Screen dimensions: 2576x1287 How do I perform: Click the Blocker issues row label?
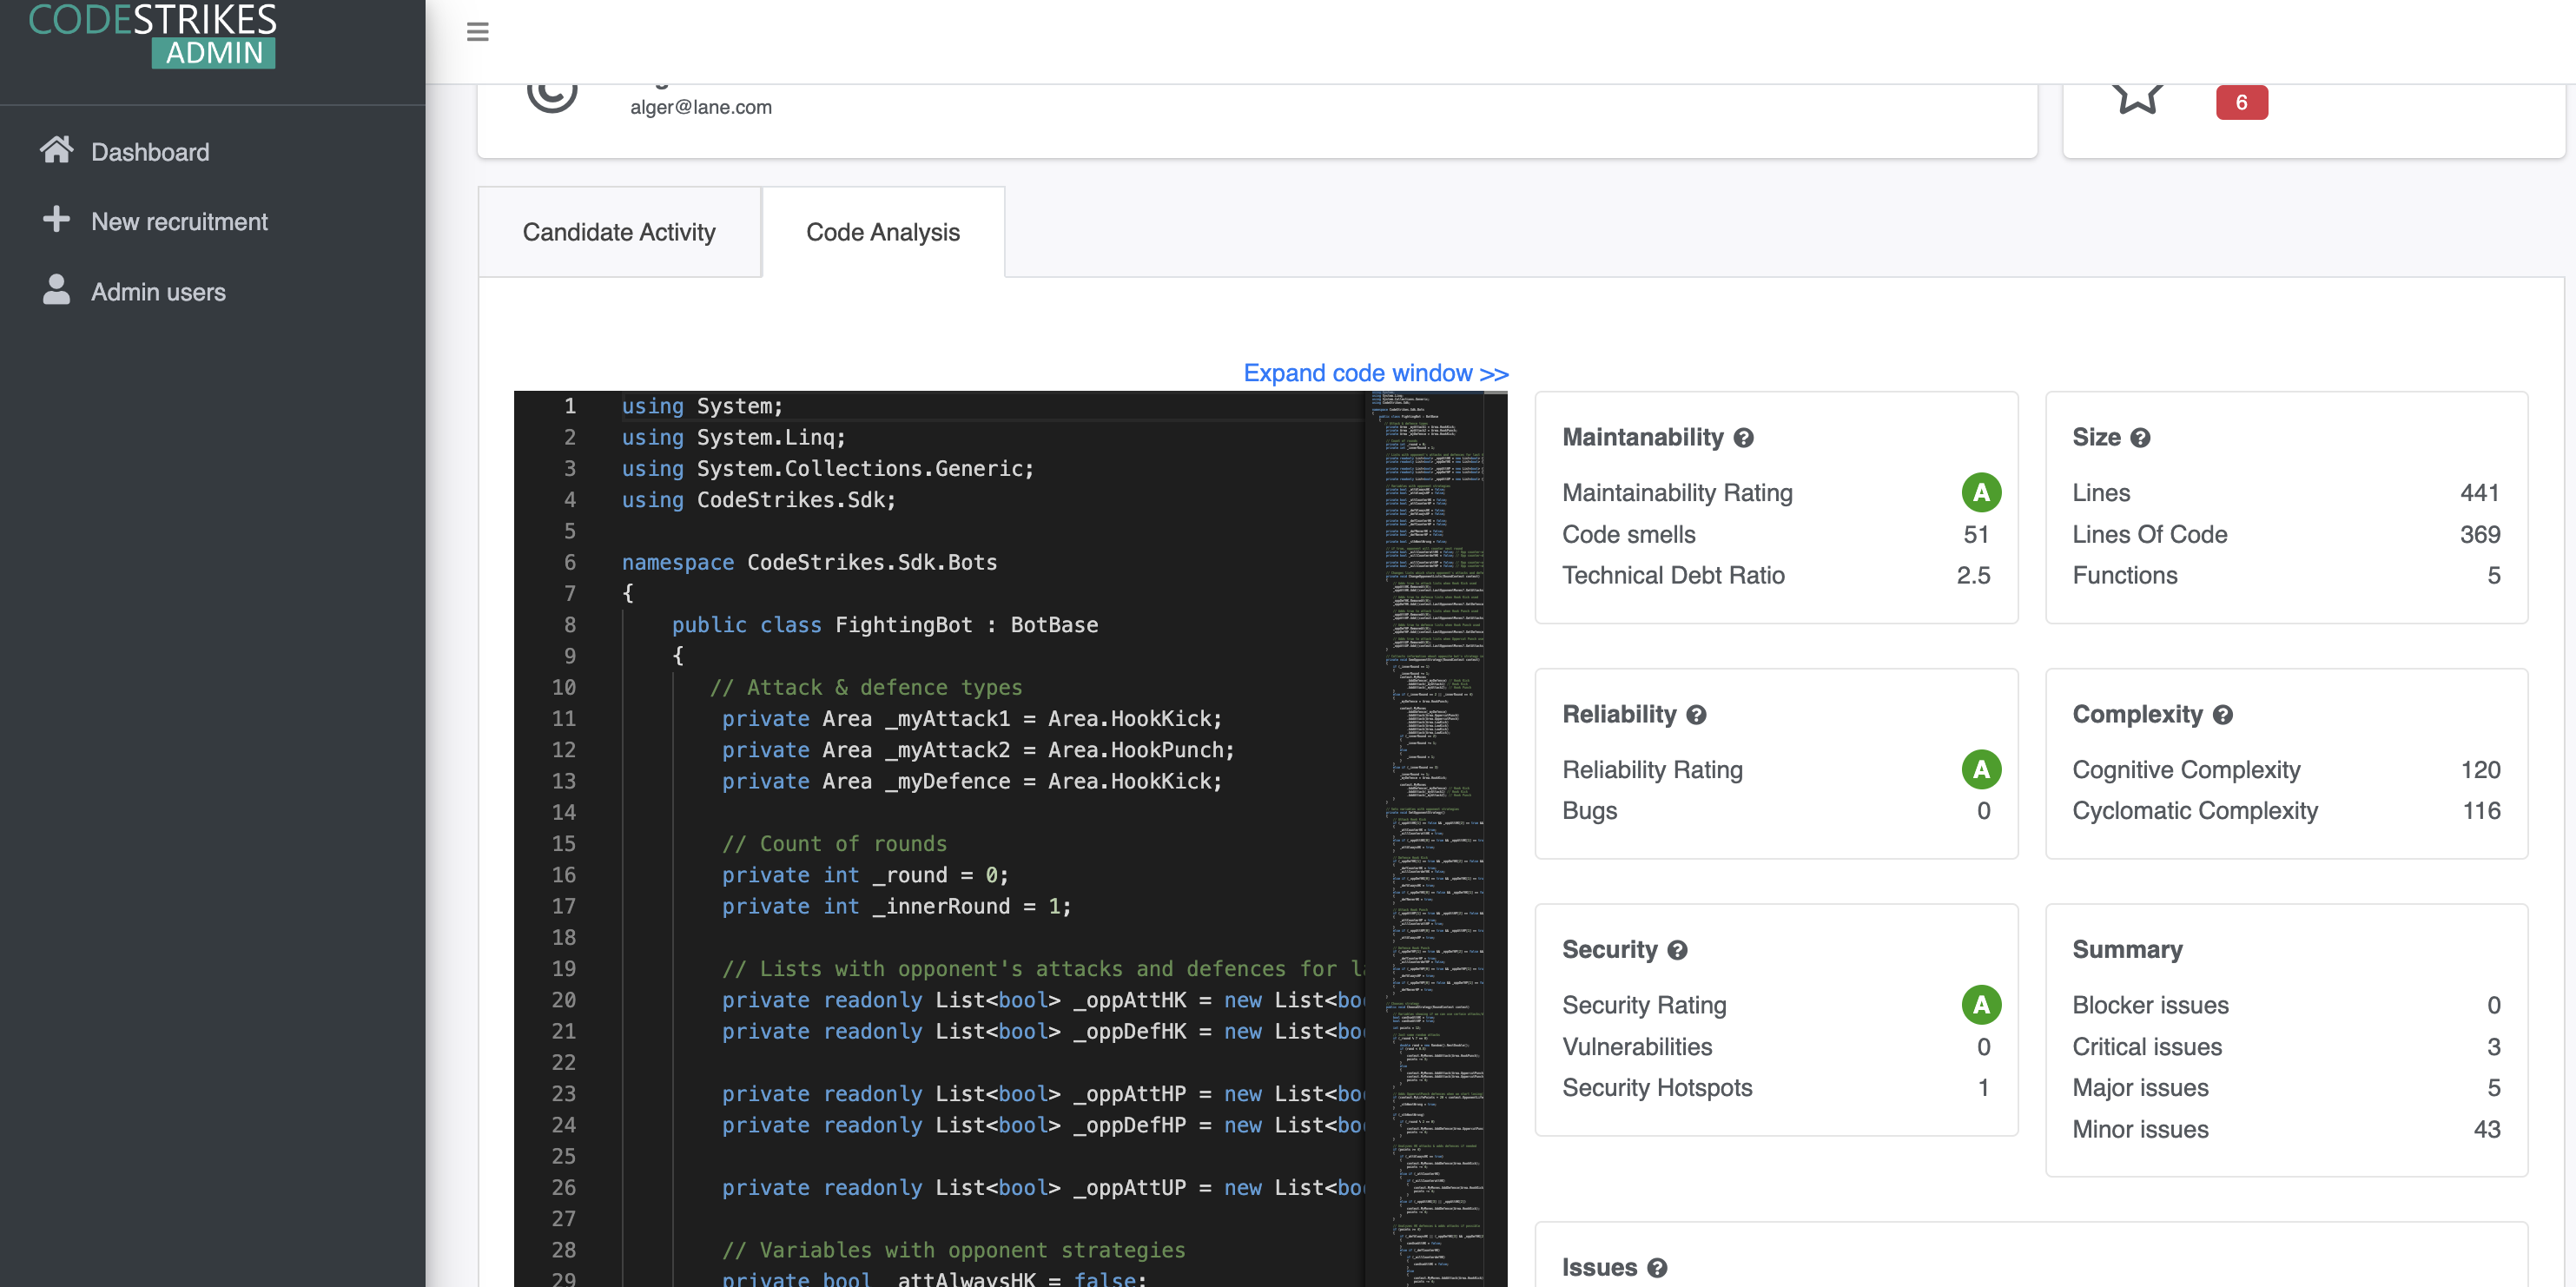point(2150,1005)
